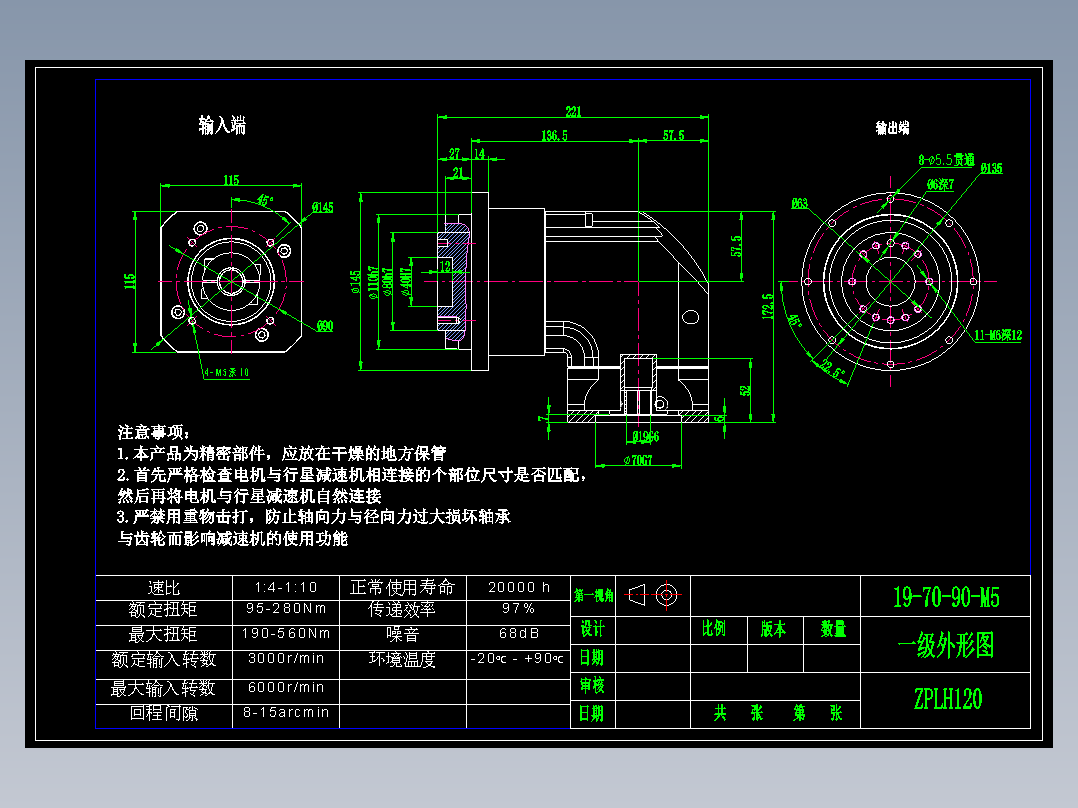Select the 1:4-1:10 ratio value

coord(286,584)
